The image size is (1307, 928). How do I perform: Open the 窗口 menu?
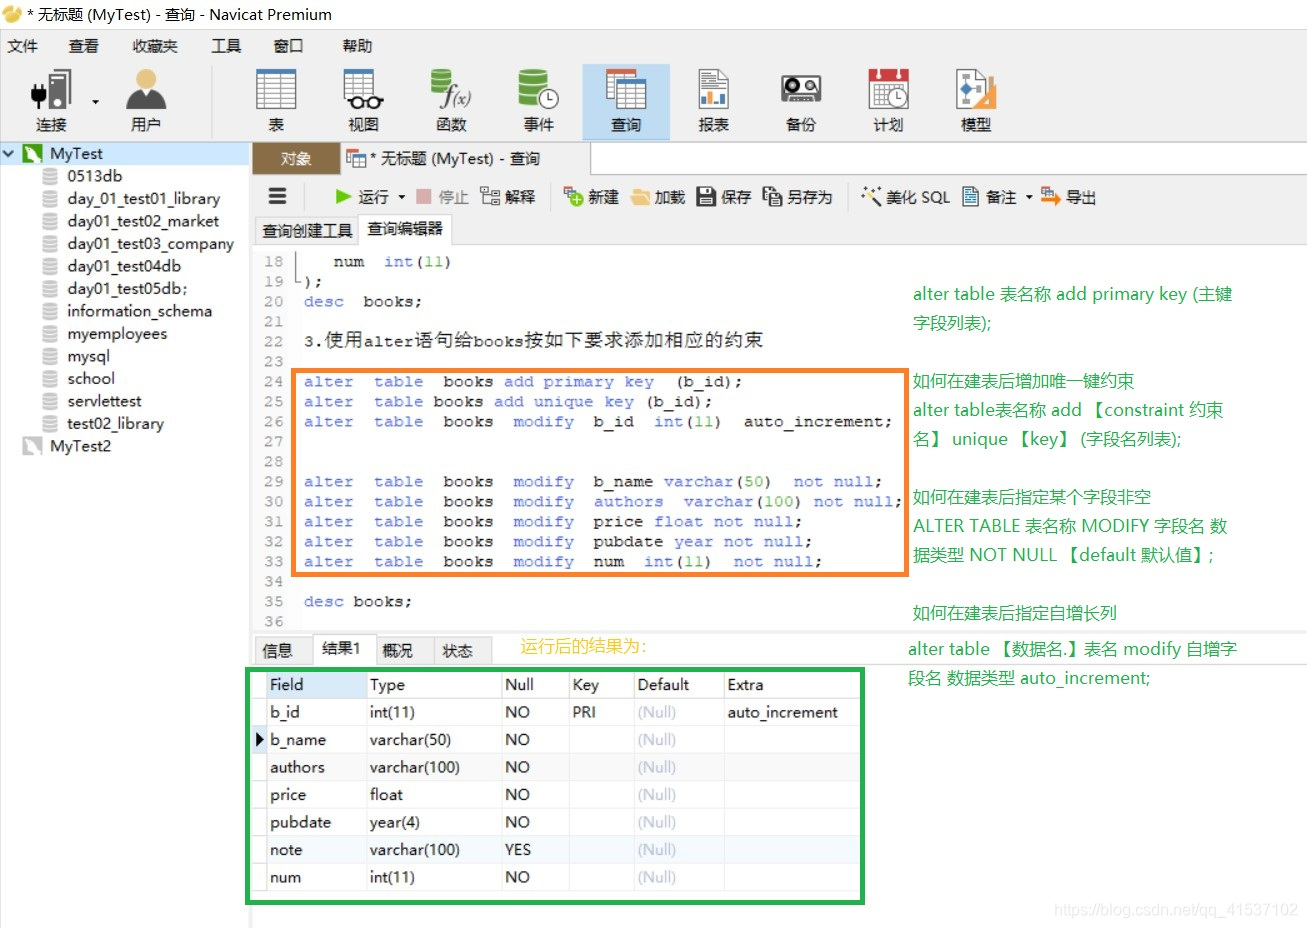tap(288, 46)
